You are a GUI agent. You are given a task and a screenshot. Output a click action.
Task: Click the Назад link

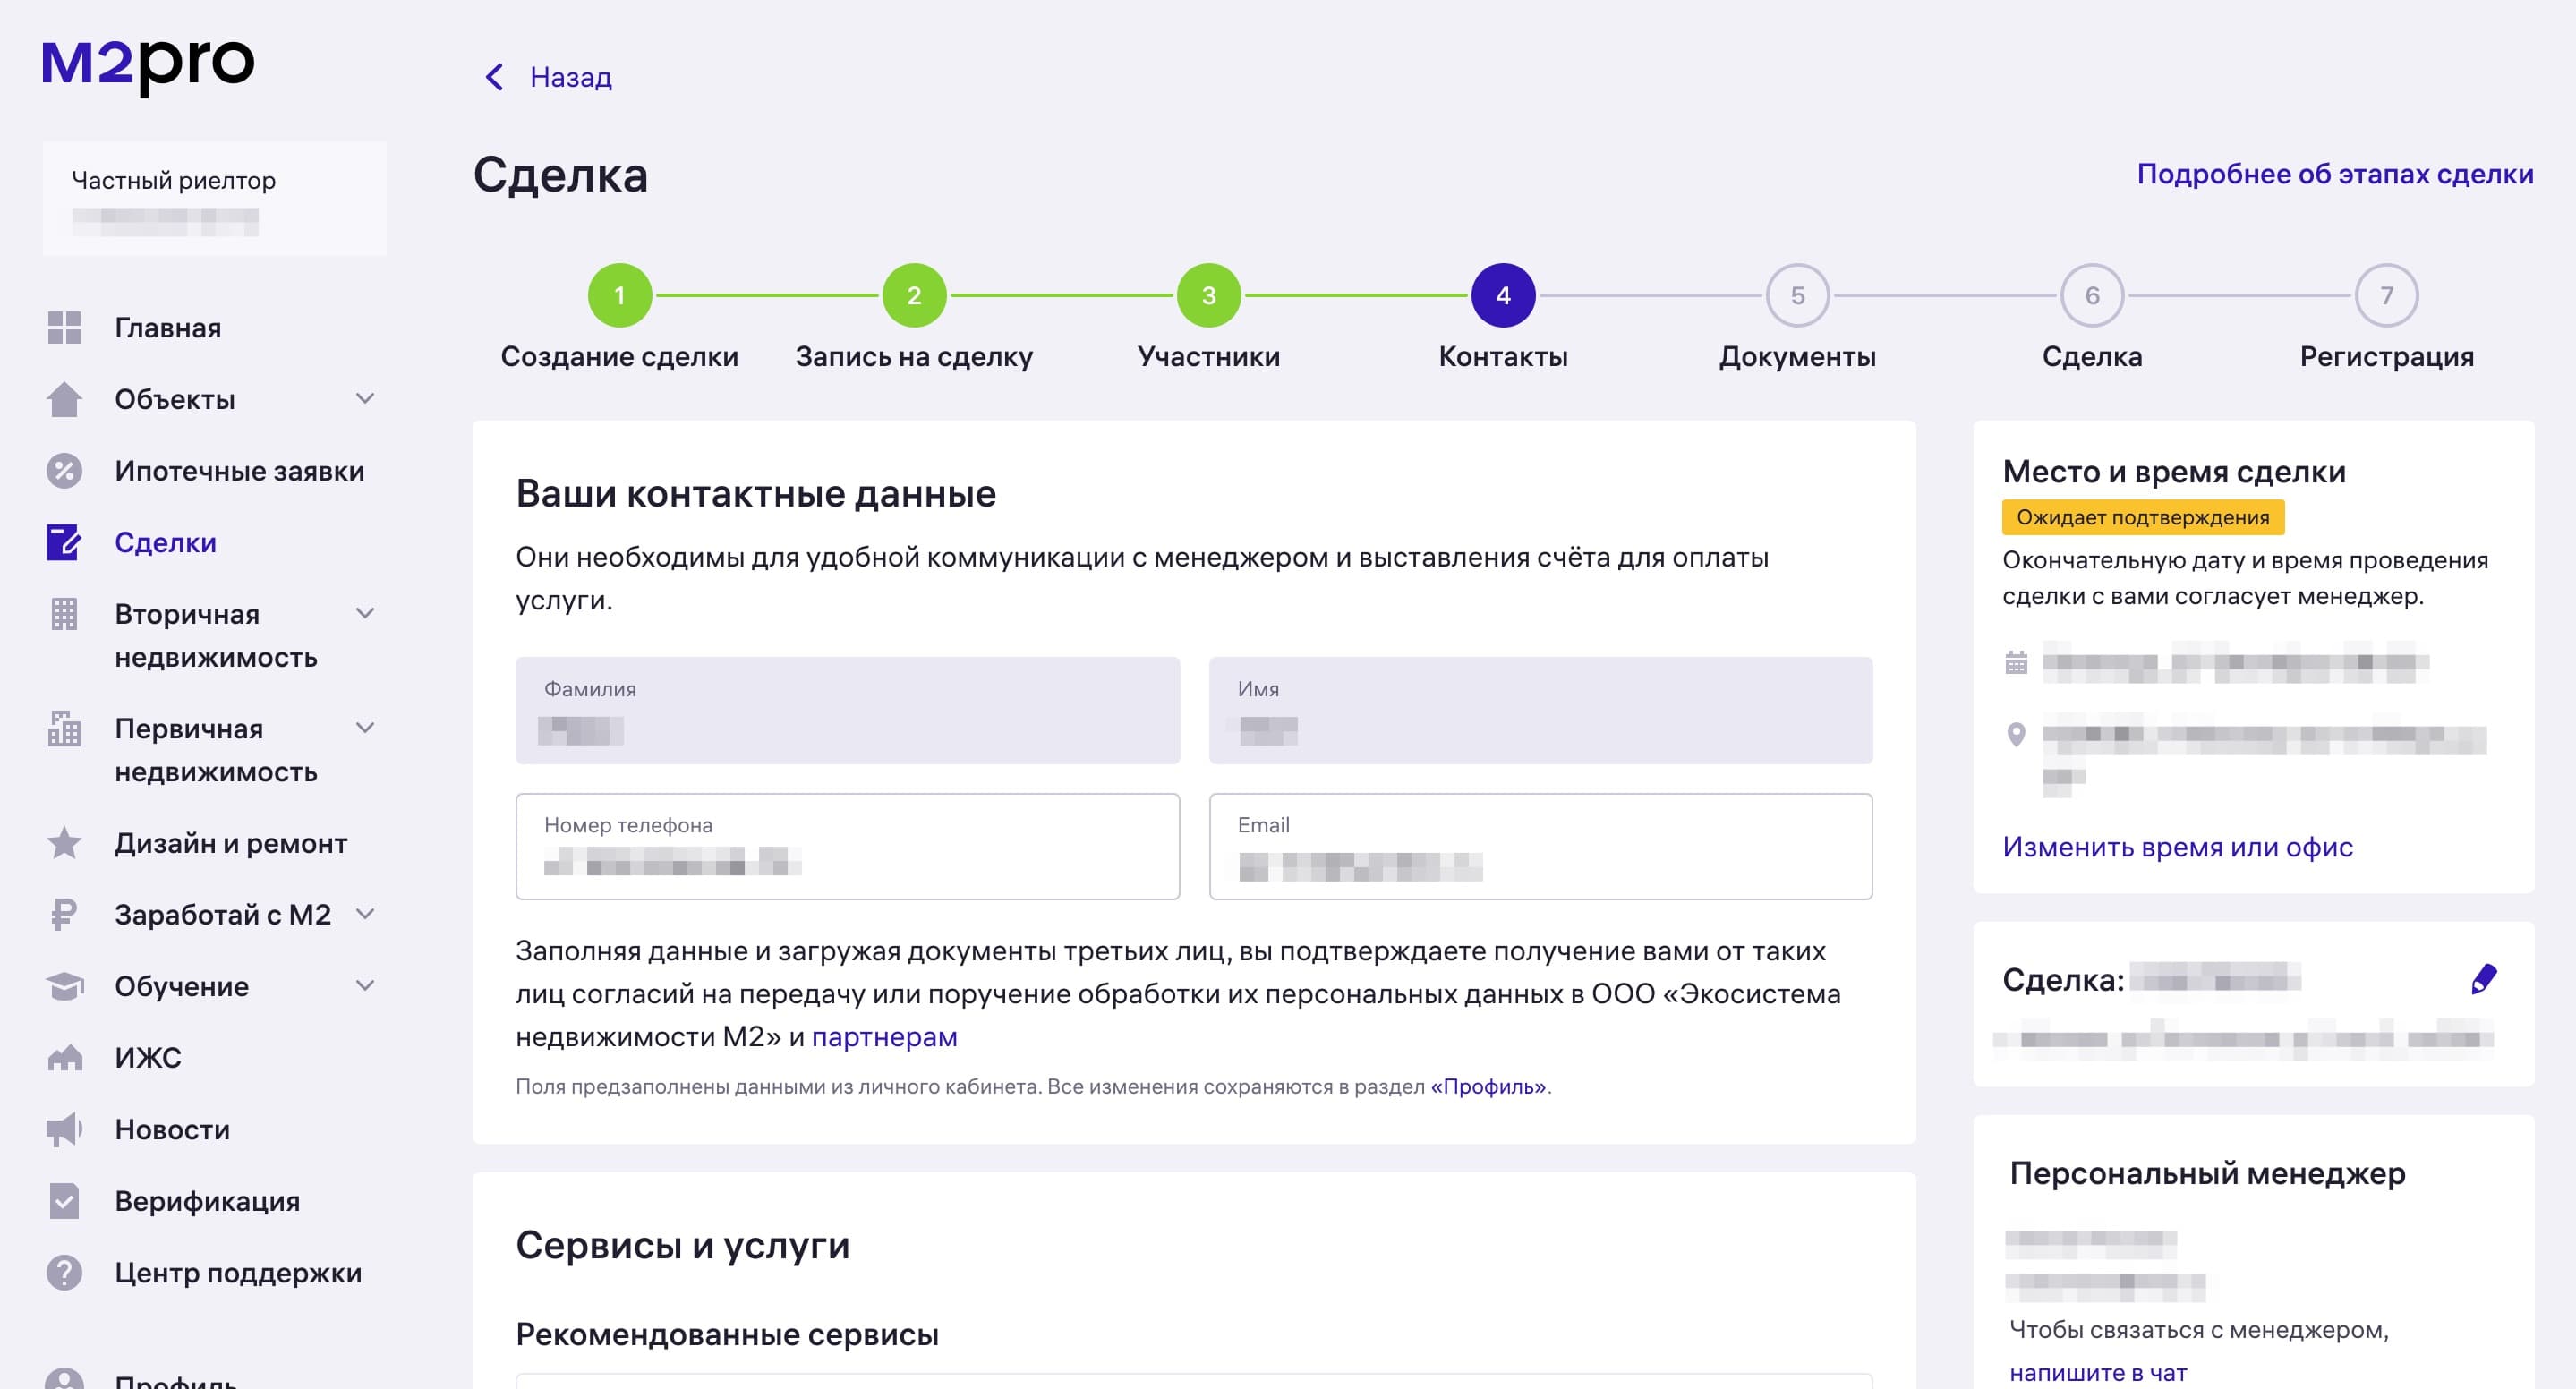tap(571, 77)
